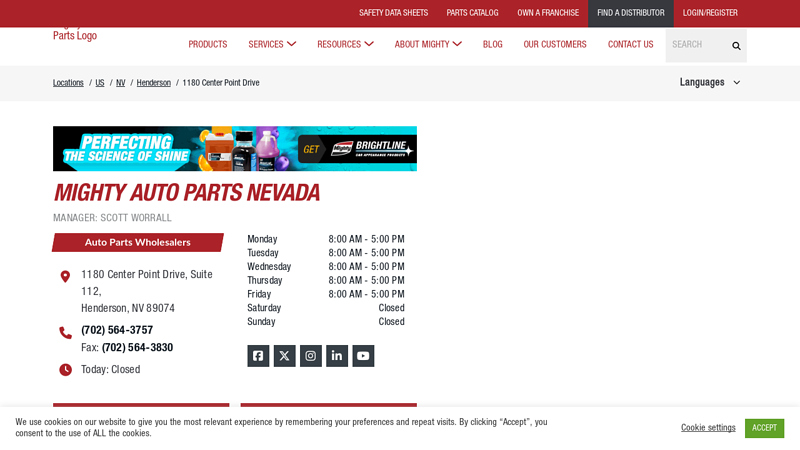Viewport: 800px width, 450px height.
Task: Open the Instagram social icon
Action: click(x=311, y=356)
